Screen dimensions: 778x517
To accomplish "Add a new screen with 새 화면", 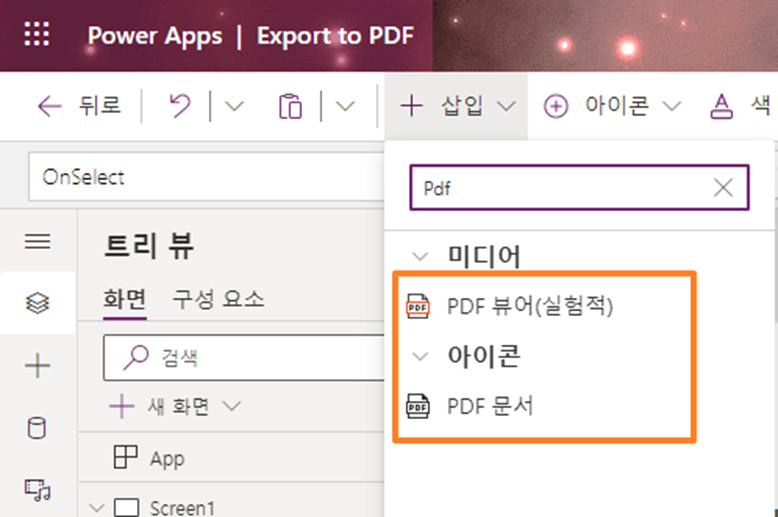I will (x=160, y=407).
